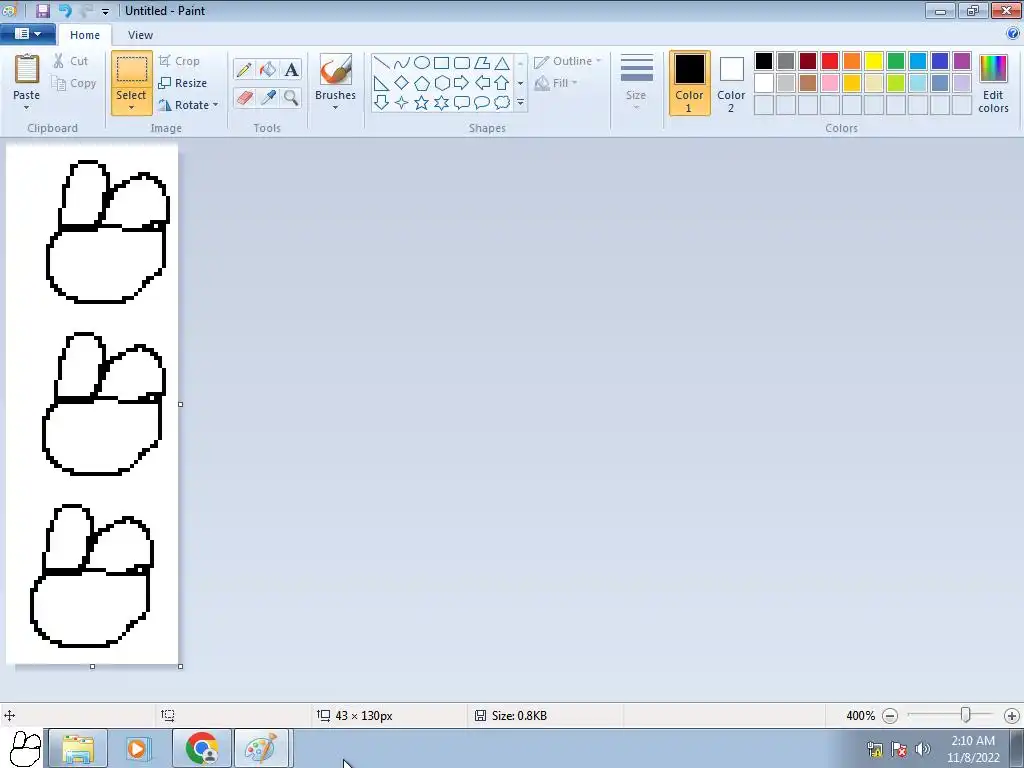This screenshot has height=768, width=1024.
Task: Expand the Brushes dropdown arrow
Action: coord(336,108)
